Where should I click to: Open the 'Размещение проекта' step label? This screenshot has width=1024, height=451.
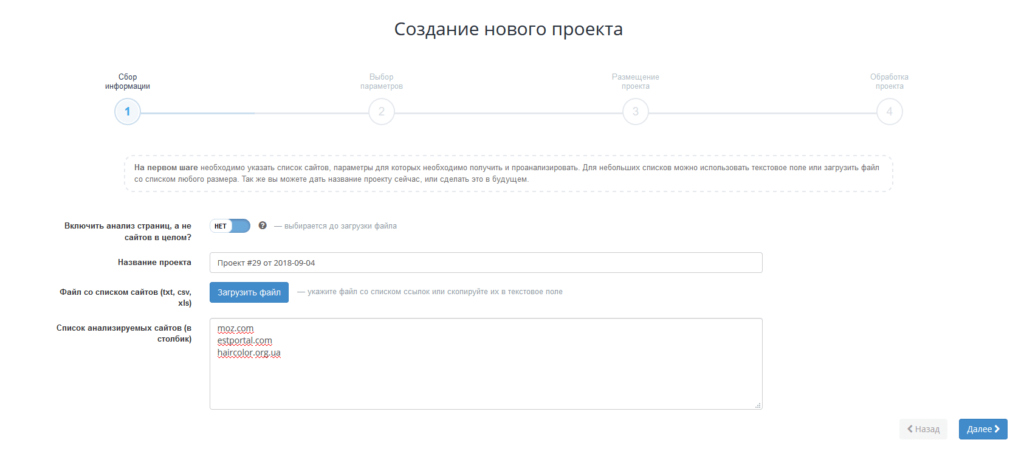[635, 81]
